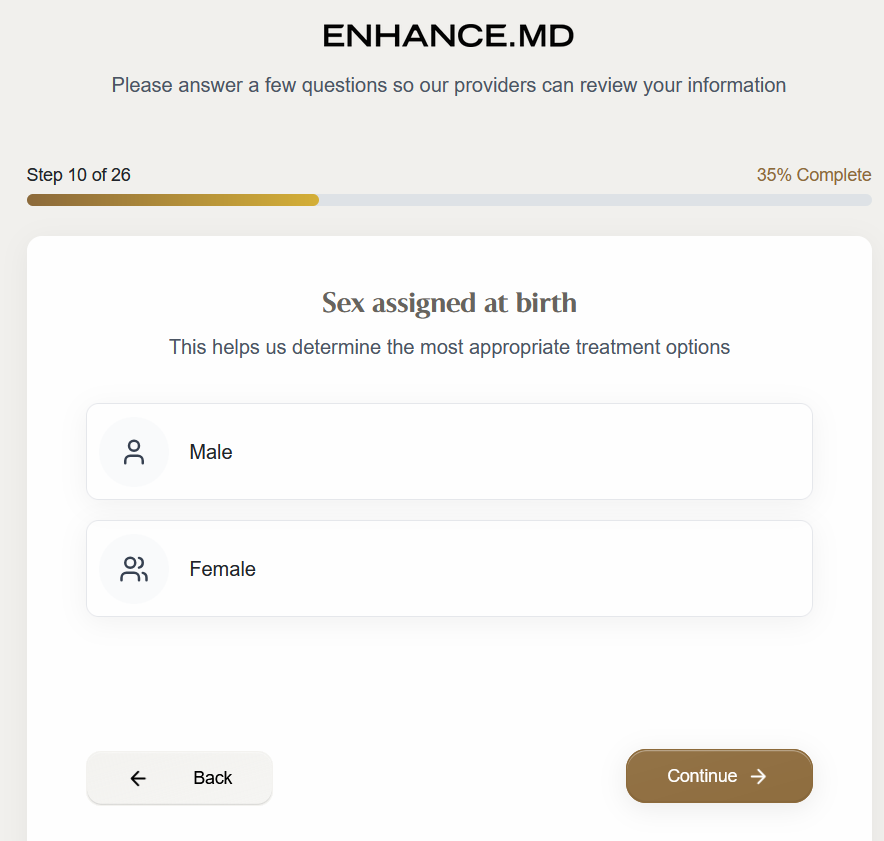Image resolution: width=884 pixels, height=841 pixels.
Task: Click the "Male" text label
Action: (x=211, y=452)
